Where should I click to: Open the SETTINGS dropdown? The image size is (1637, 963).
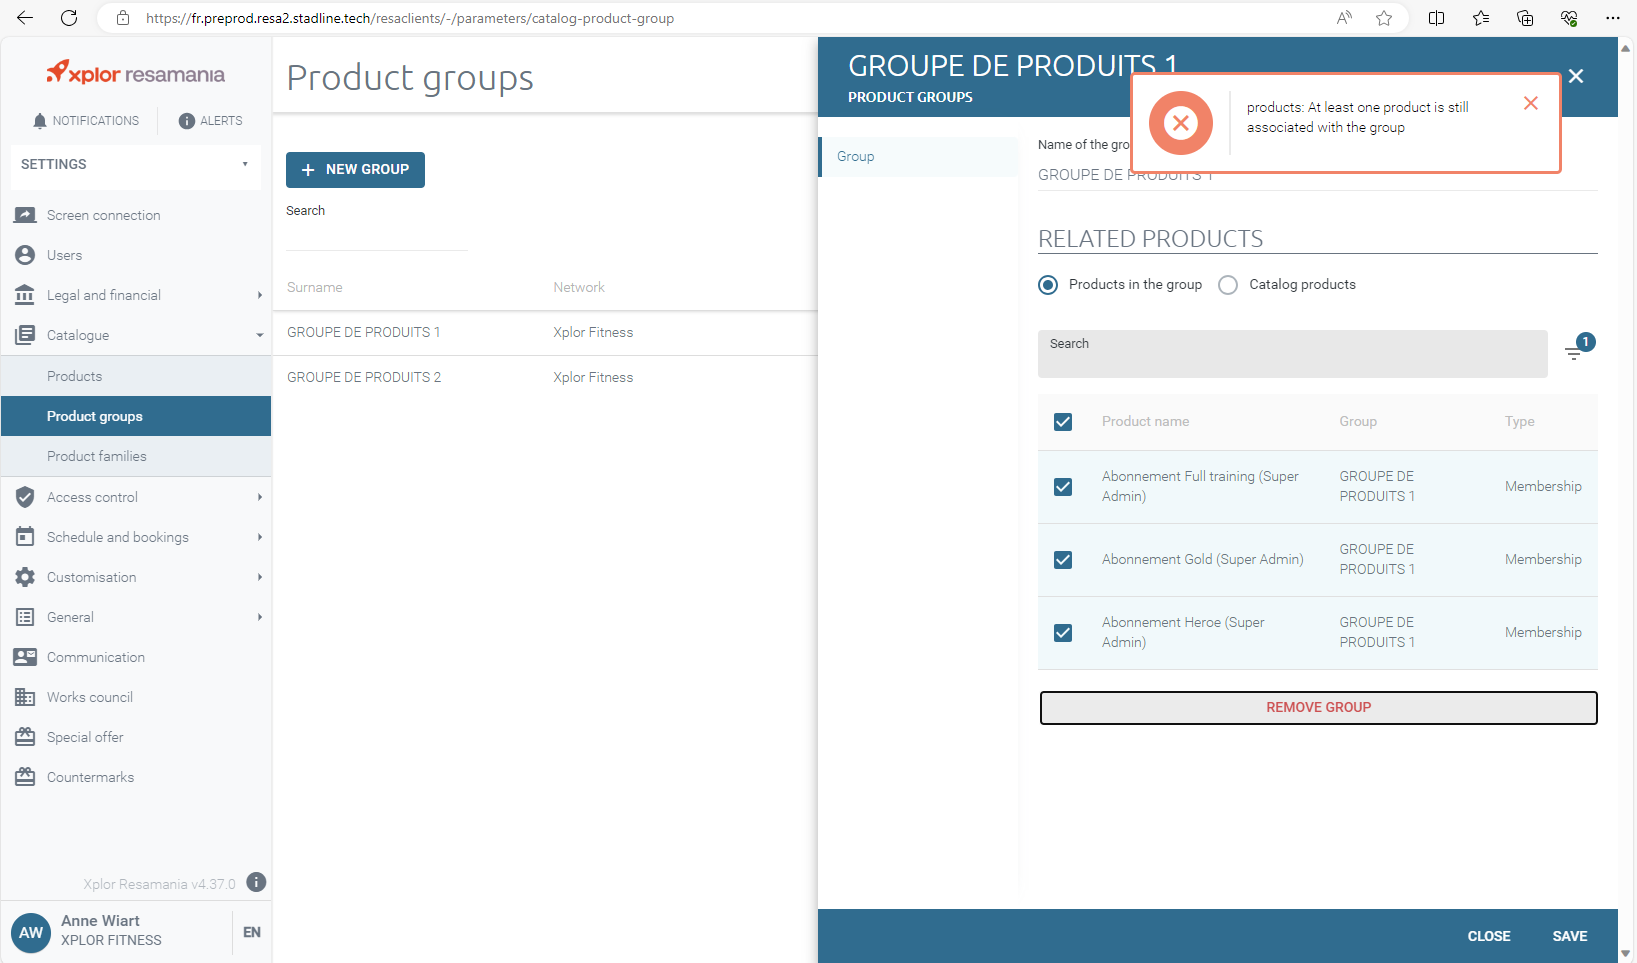(135, 165)
